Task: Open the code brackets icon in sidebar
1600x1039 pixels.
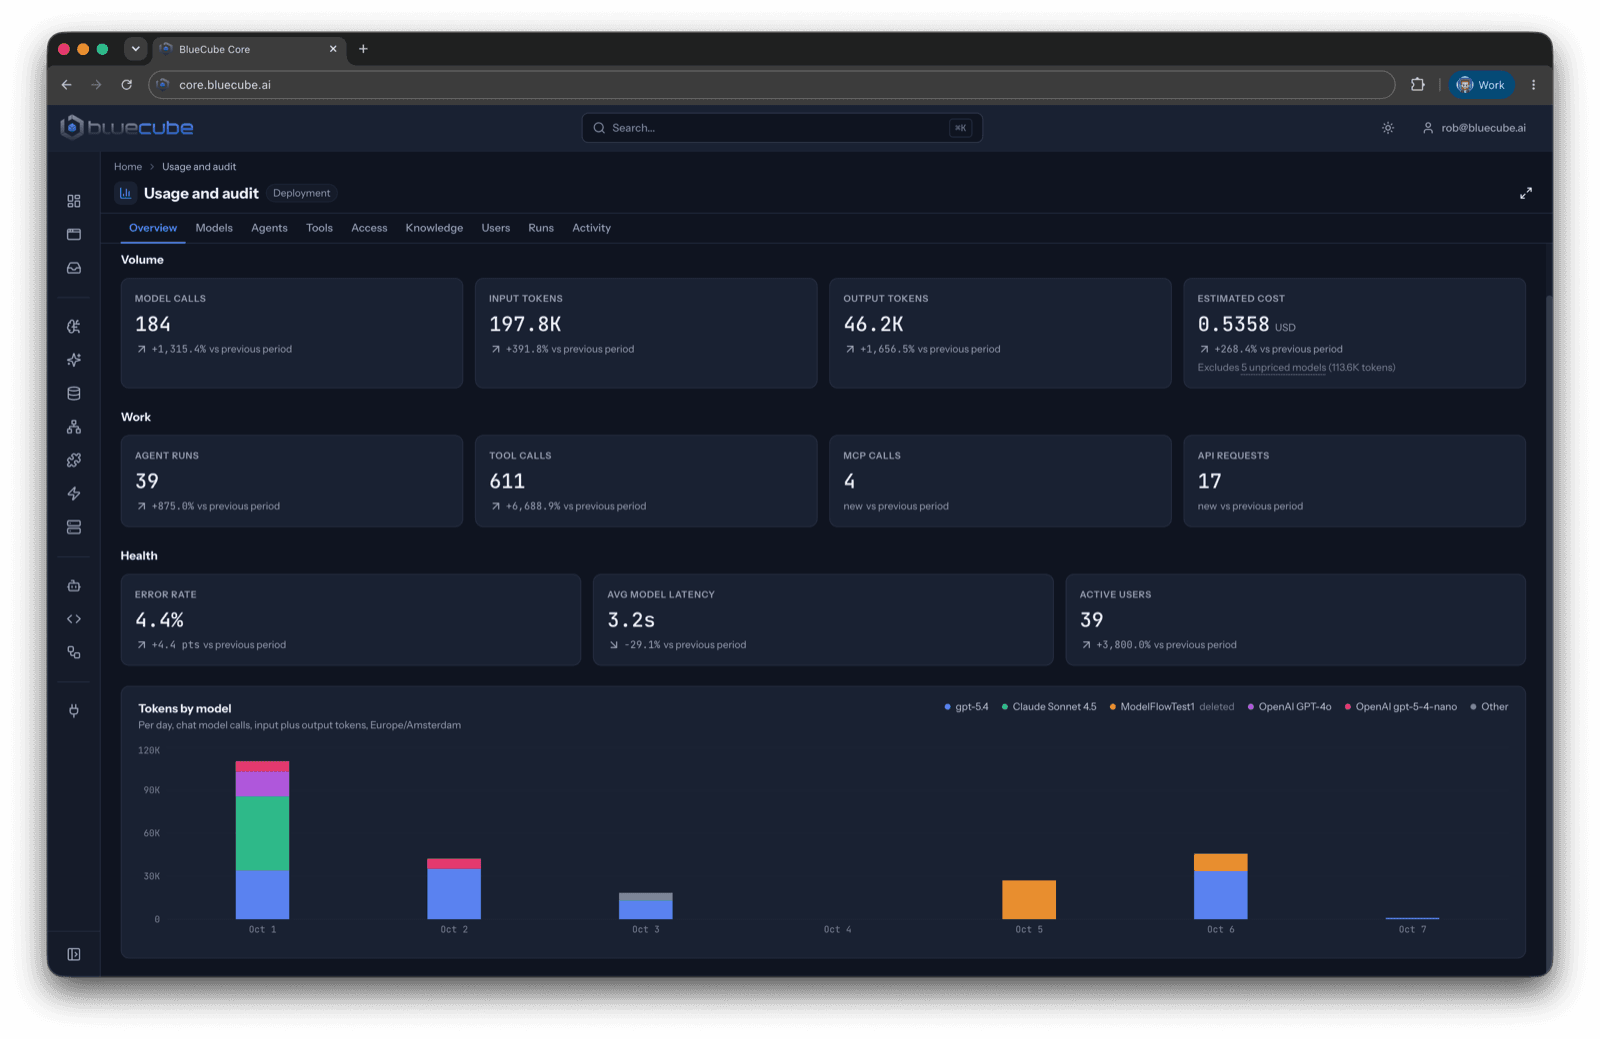Action: pos(74,619)
